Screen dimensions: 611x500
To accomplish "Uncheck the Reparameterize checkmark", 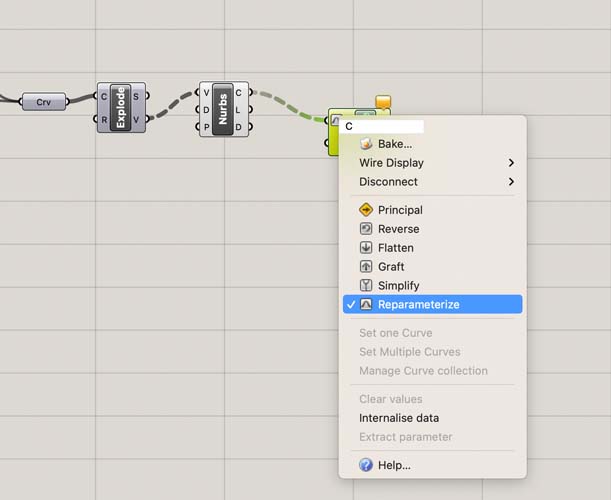I will pyautogui.click(x=351, y=304).
